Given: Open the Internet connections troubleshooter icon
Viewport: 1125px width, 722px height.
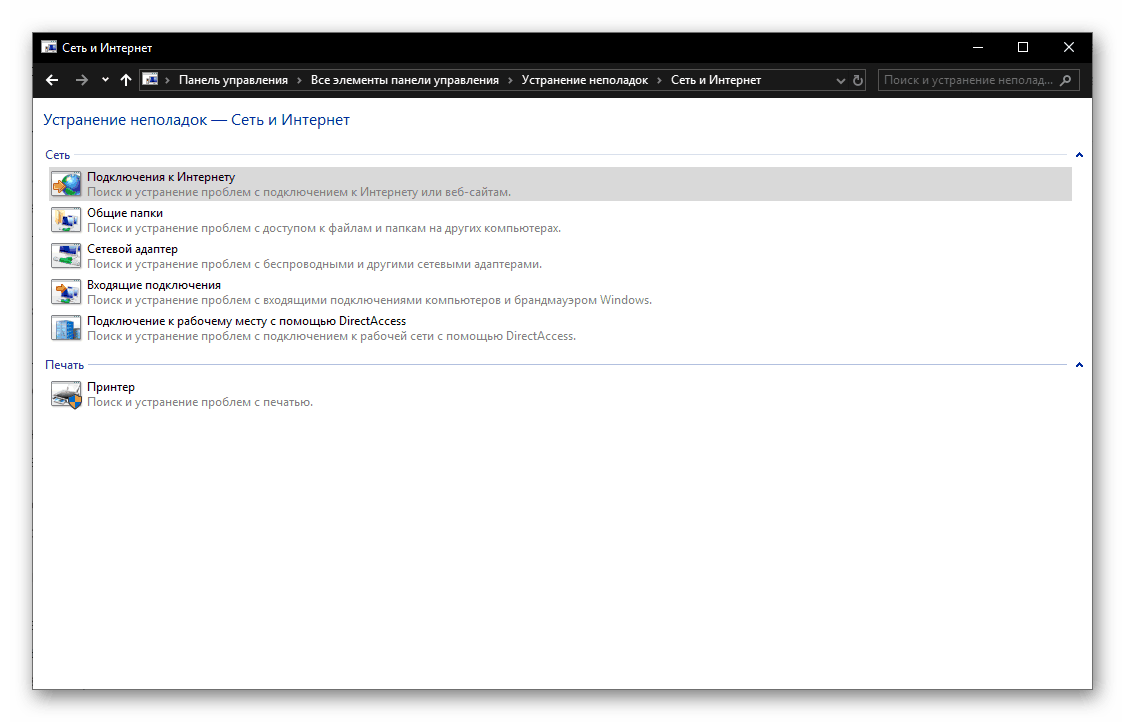Looking at the screenshot, I should [66, 184].
